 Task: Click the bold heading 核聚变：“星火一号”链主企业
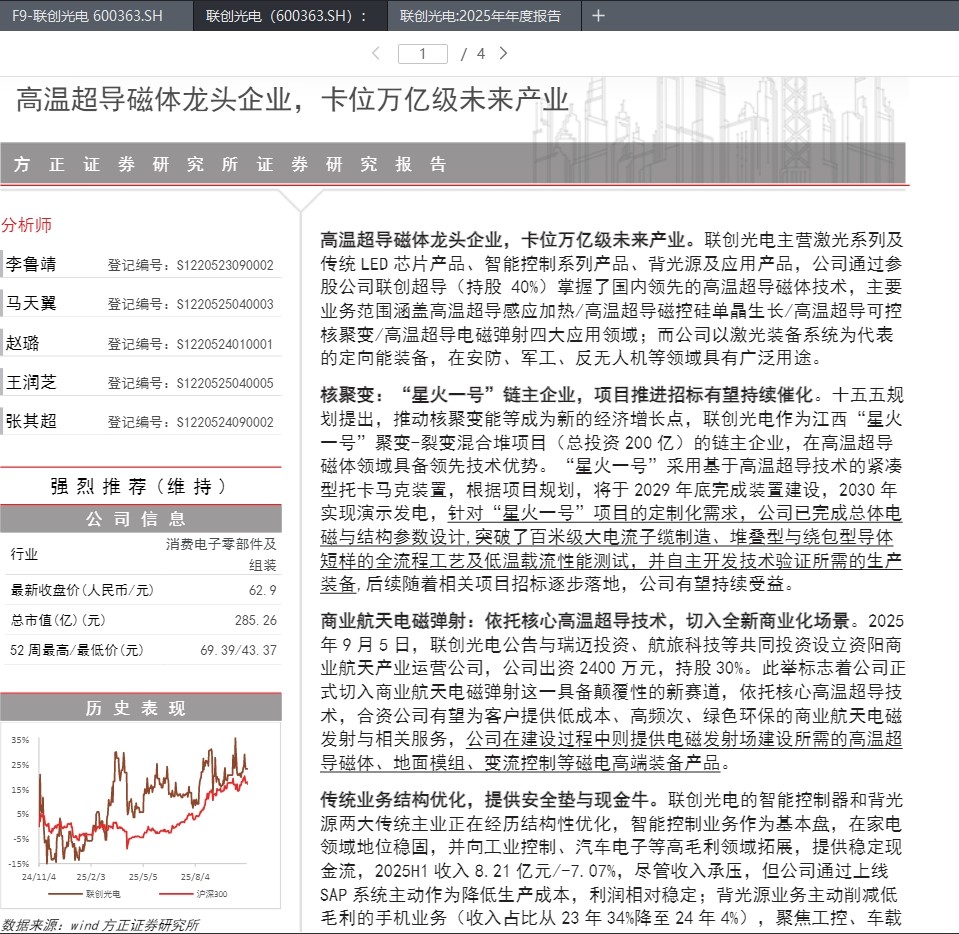(447, 395)
